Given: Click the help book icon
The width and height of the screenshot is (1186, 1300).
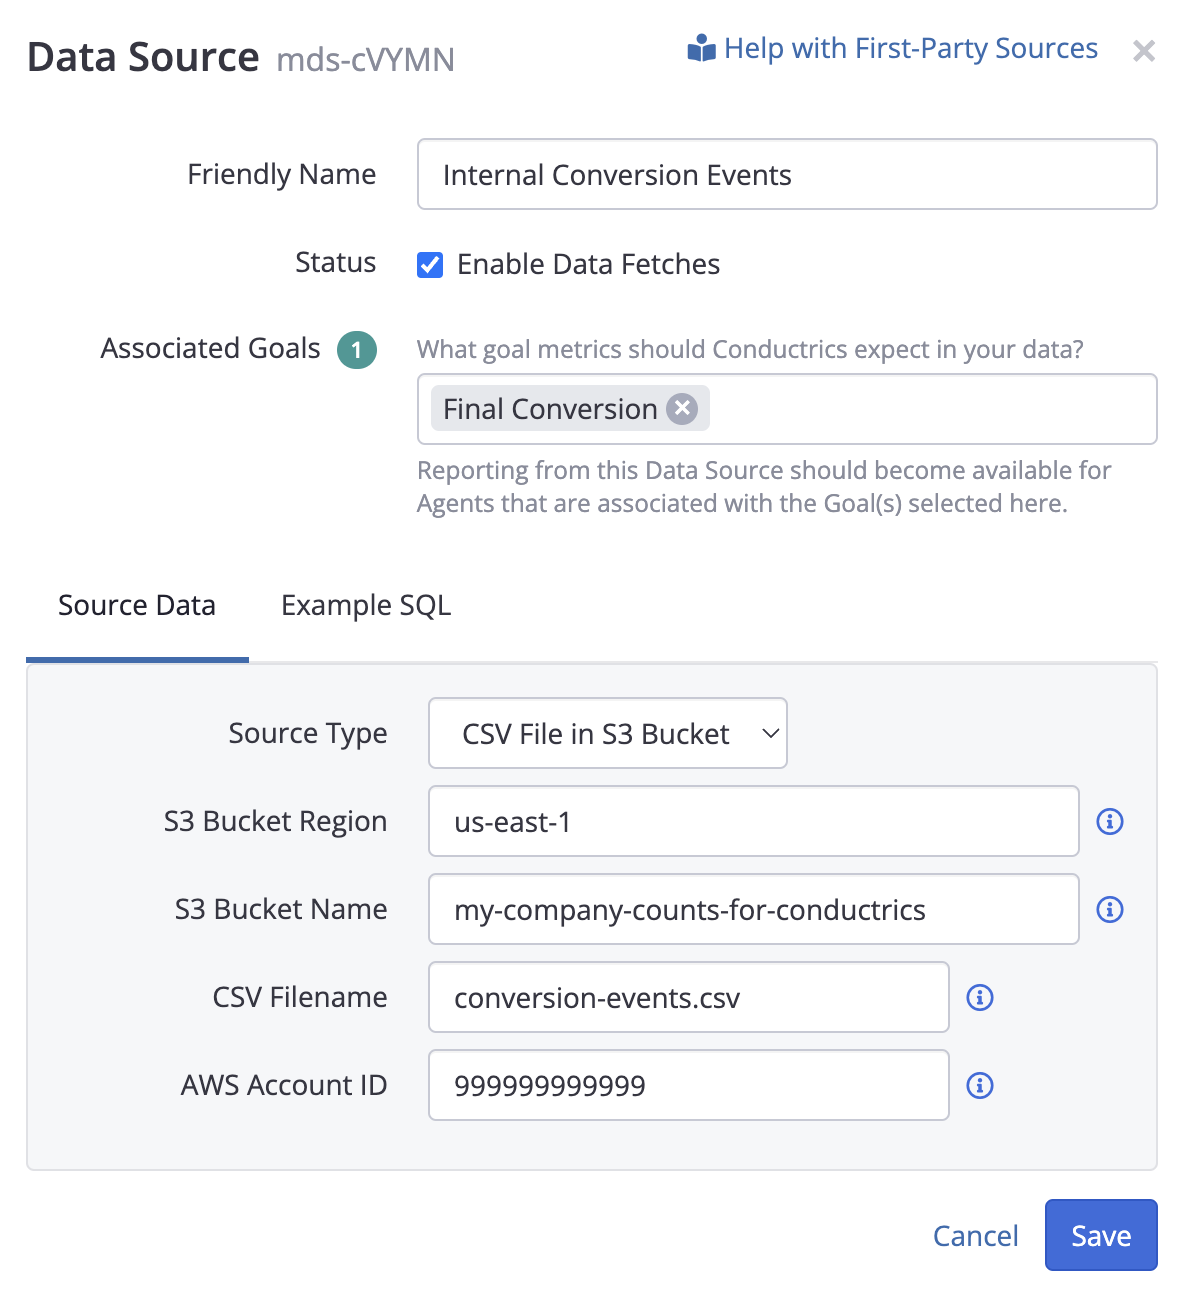Looking at the screenshot, I should pyautogui.click(x=701, y=48).
